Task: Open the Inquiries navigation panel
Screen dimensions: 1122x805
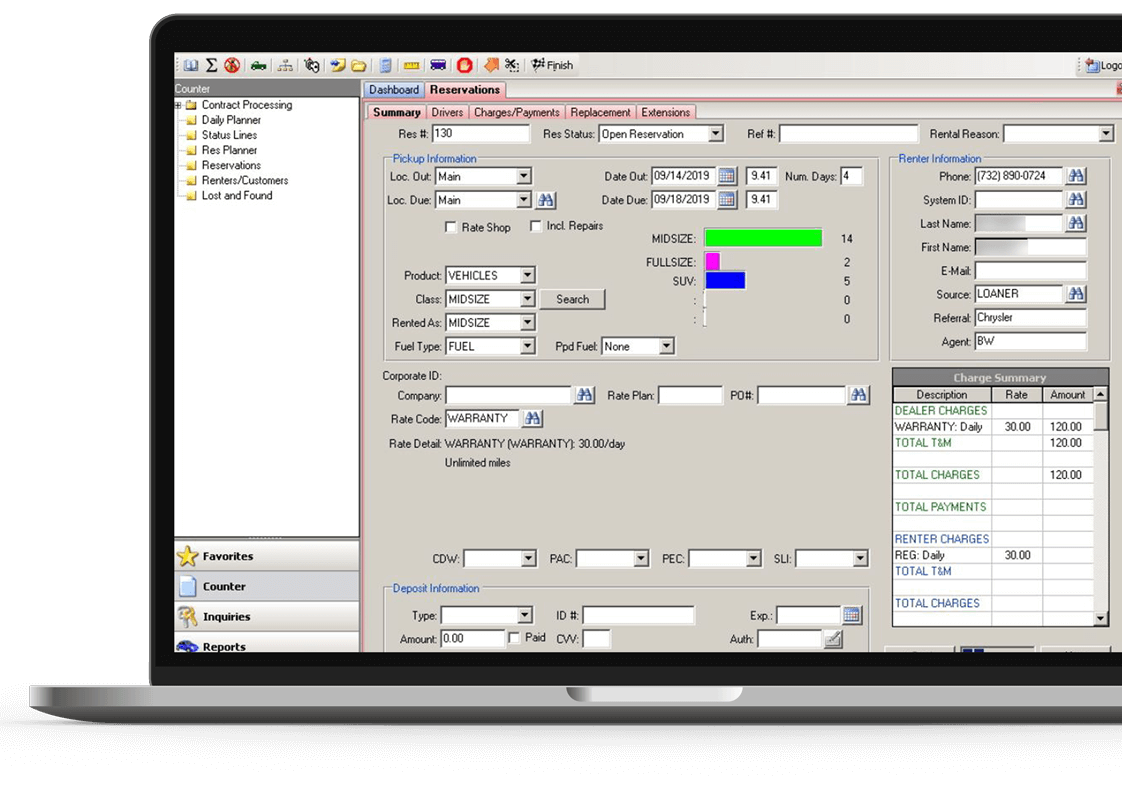Action: [266, 616]
